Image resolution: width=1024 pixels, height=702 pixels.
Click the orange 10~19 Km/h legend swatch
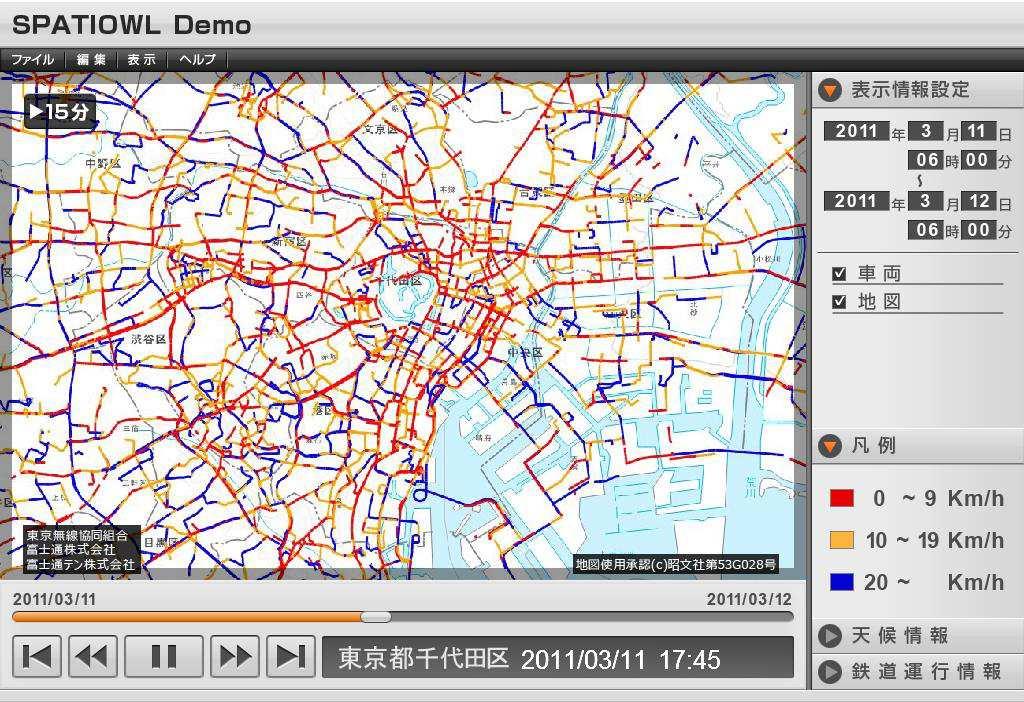(x=841, y=540)
